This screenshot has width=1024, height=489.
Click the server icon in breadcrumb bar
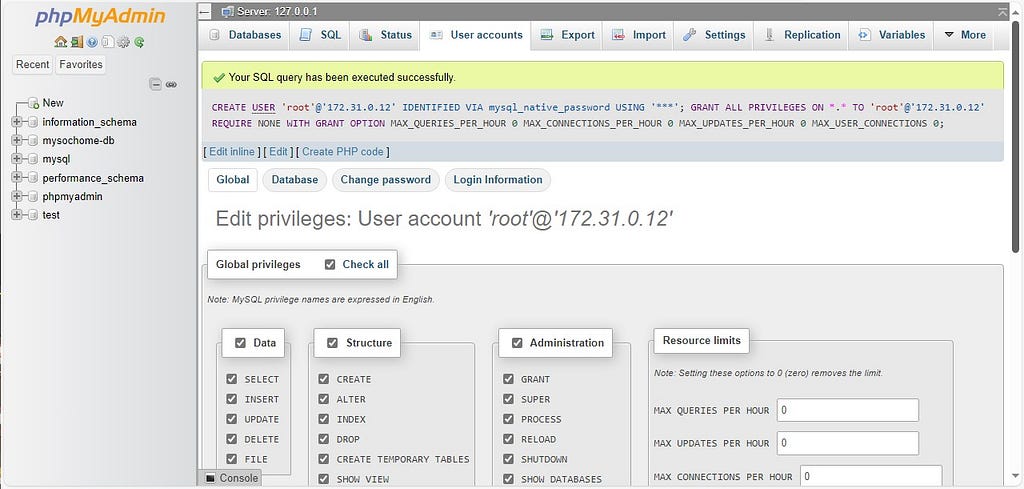pyautogui.click(x=227, y=11)
